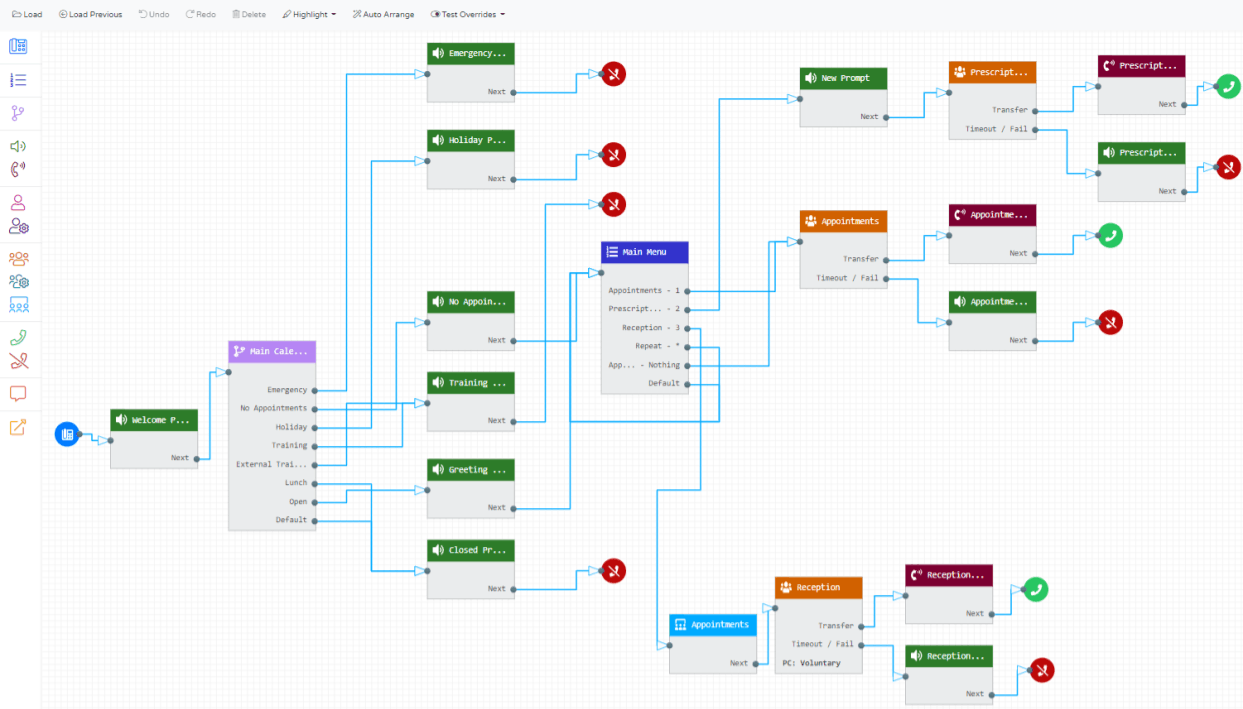Choose the orange speech bubble icon in sidebar
Viewport: 1243px width, 709px height.
click(18, 394)
